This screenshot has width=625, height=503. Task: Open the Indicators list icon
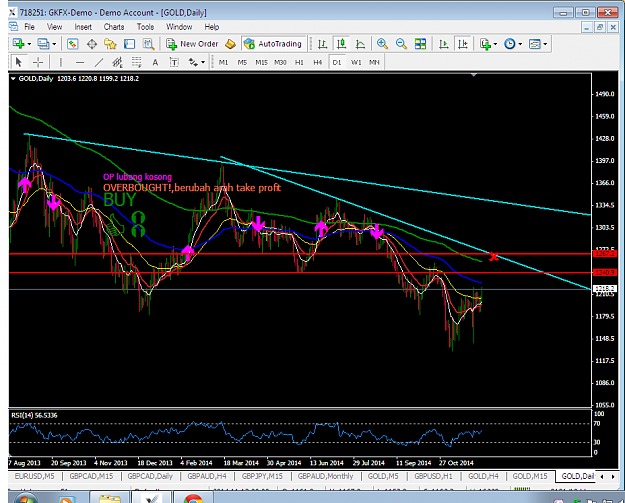tap(485, 44)
